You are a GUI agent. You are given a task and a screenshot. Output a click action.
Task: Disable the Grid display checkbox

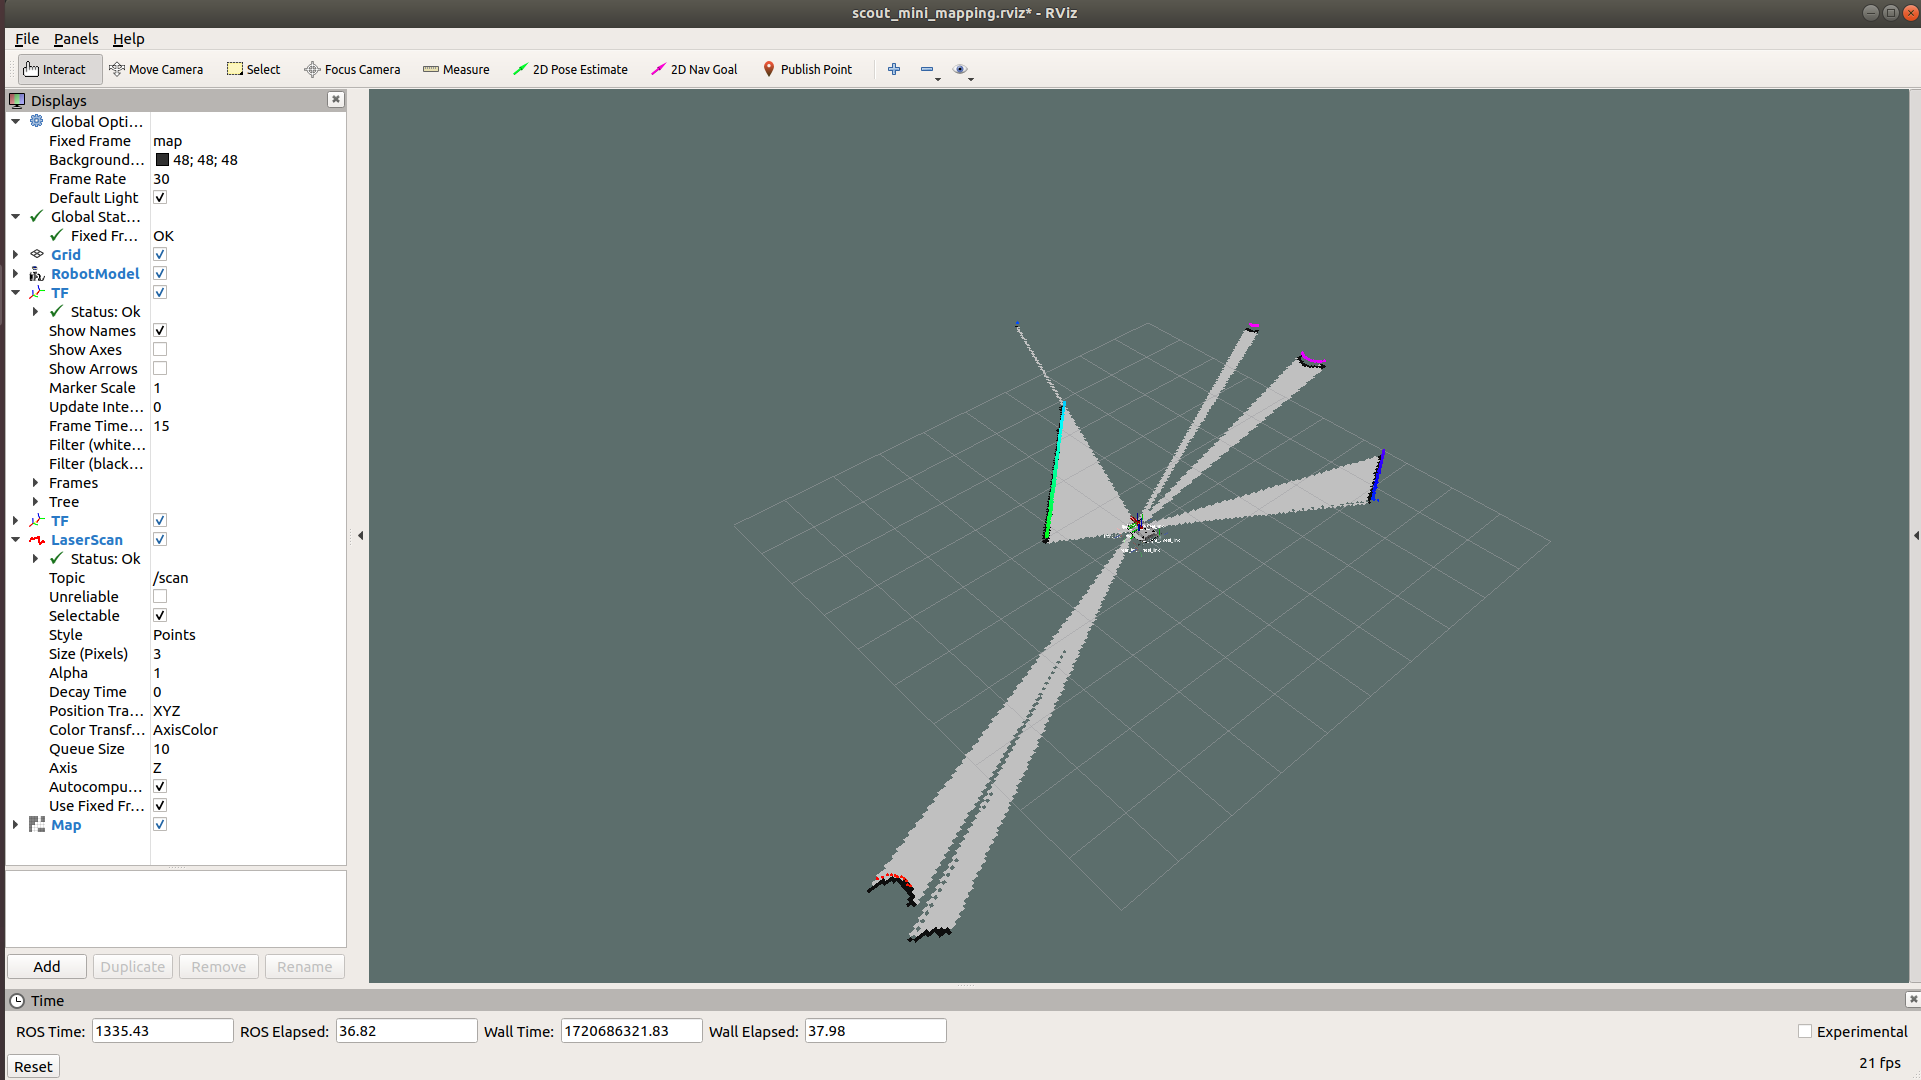160,254
